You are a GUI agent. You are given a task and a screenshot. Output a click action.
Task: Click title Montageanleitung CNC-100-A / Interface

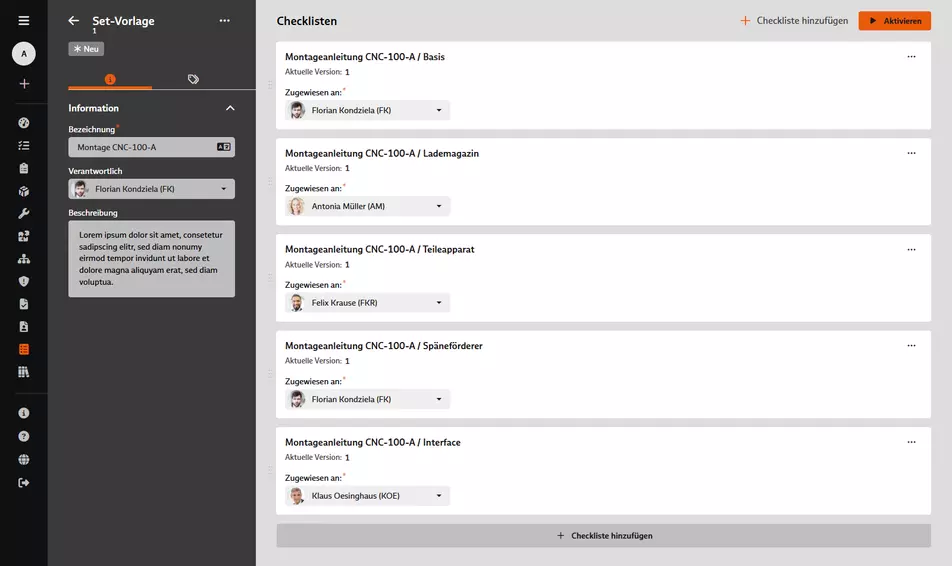(373, 442)
